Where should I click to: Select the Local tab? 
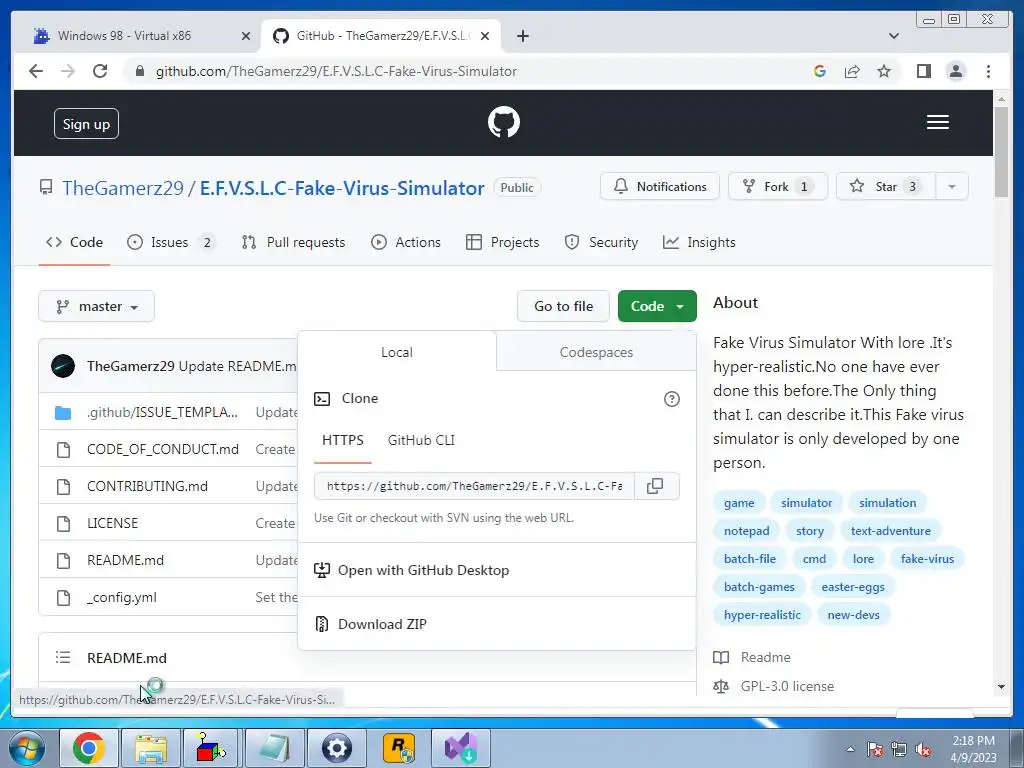point(396,352)
